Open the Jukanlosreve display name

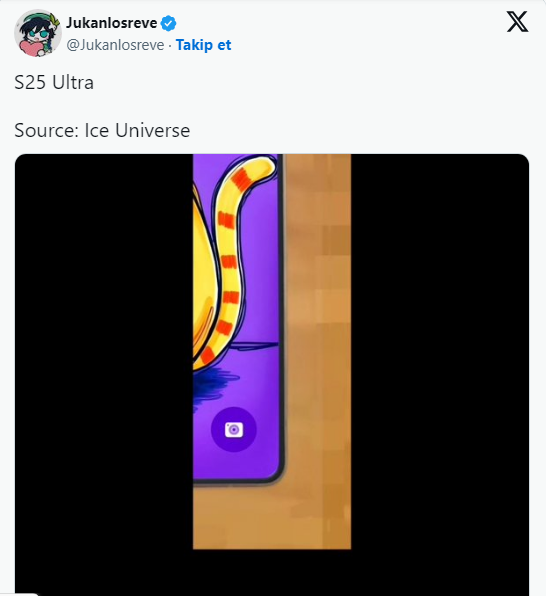point(111,23)
